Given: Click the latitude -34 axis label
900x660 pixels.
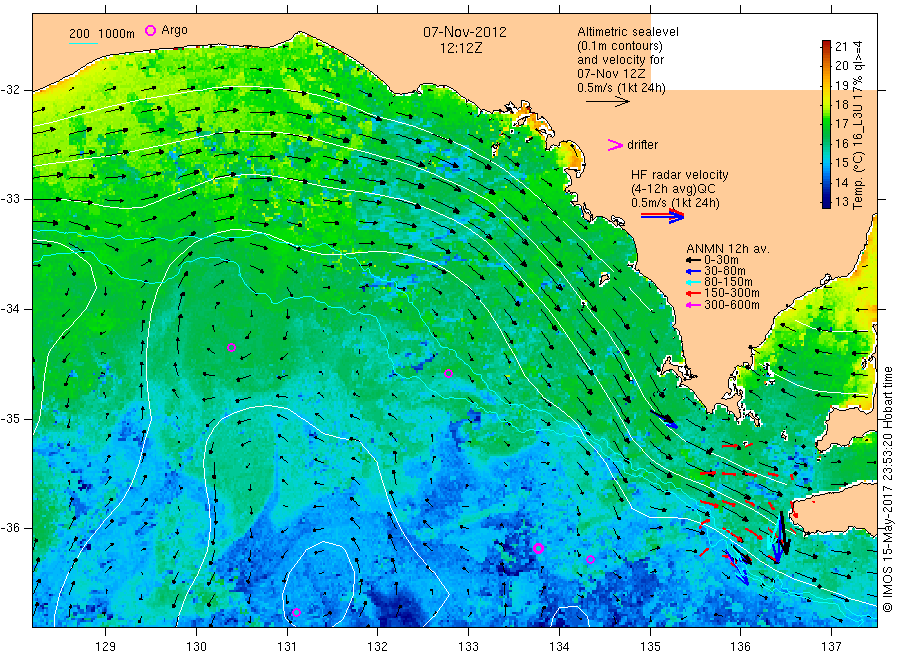Looking at the screenshot, I should [x=10, y=309].
